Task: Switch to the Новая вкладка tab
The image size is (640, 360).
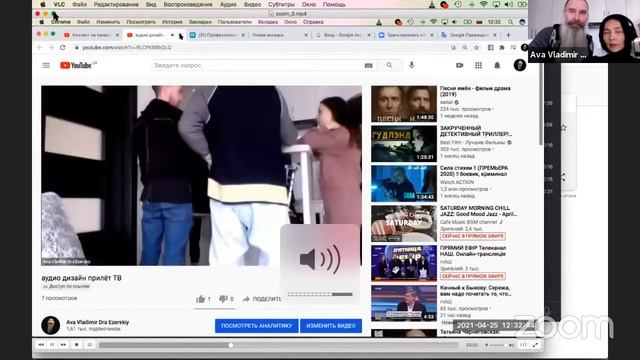Action: click(x=278, y=35)
